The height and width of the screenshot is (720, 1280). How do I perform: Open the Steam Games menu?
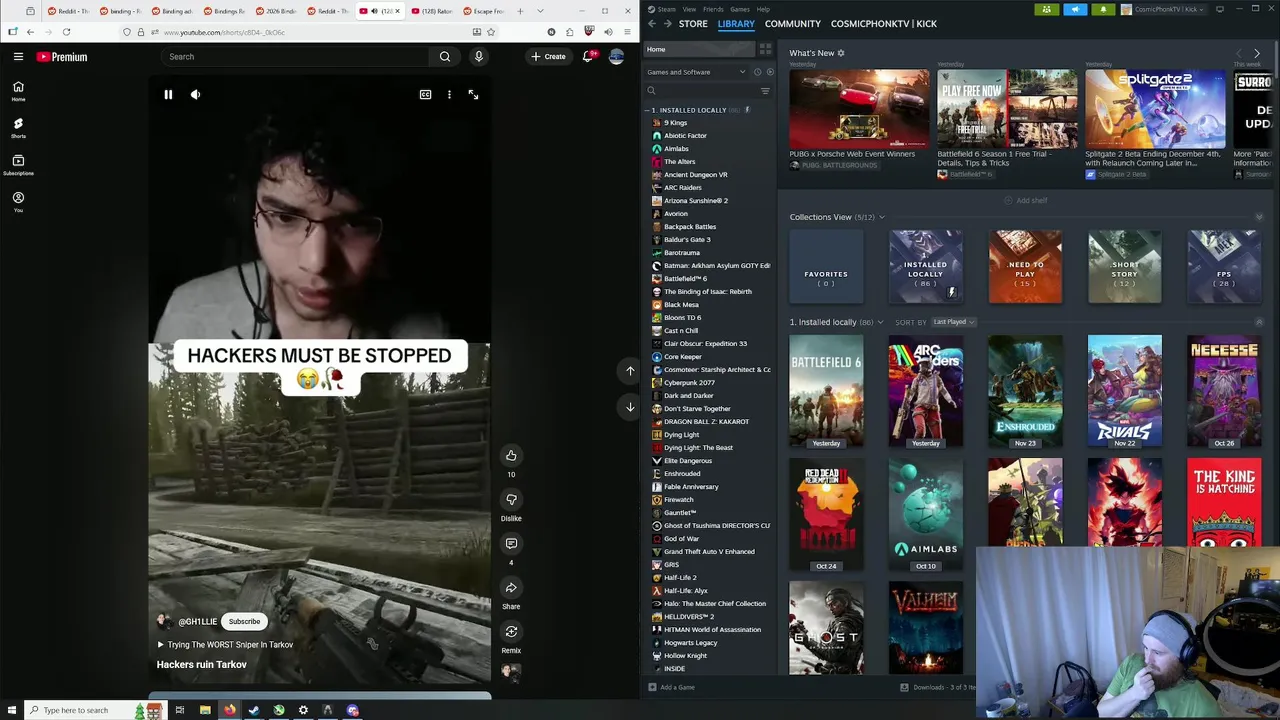[x=740, y=9]
